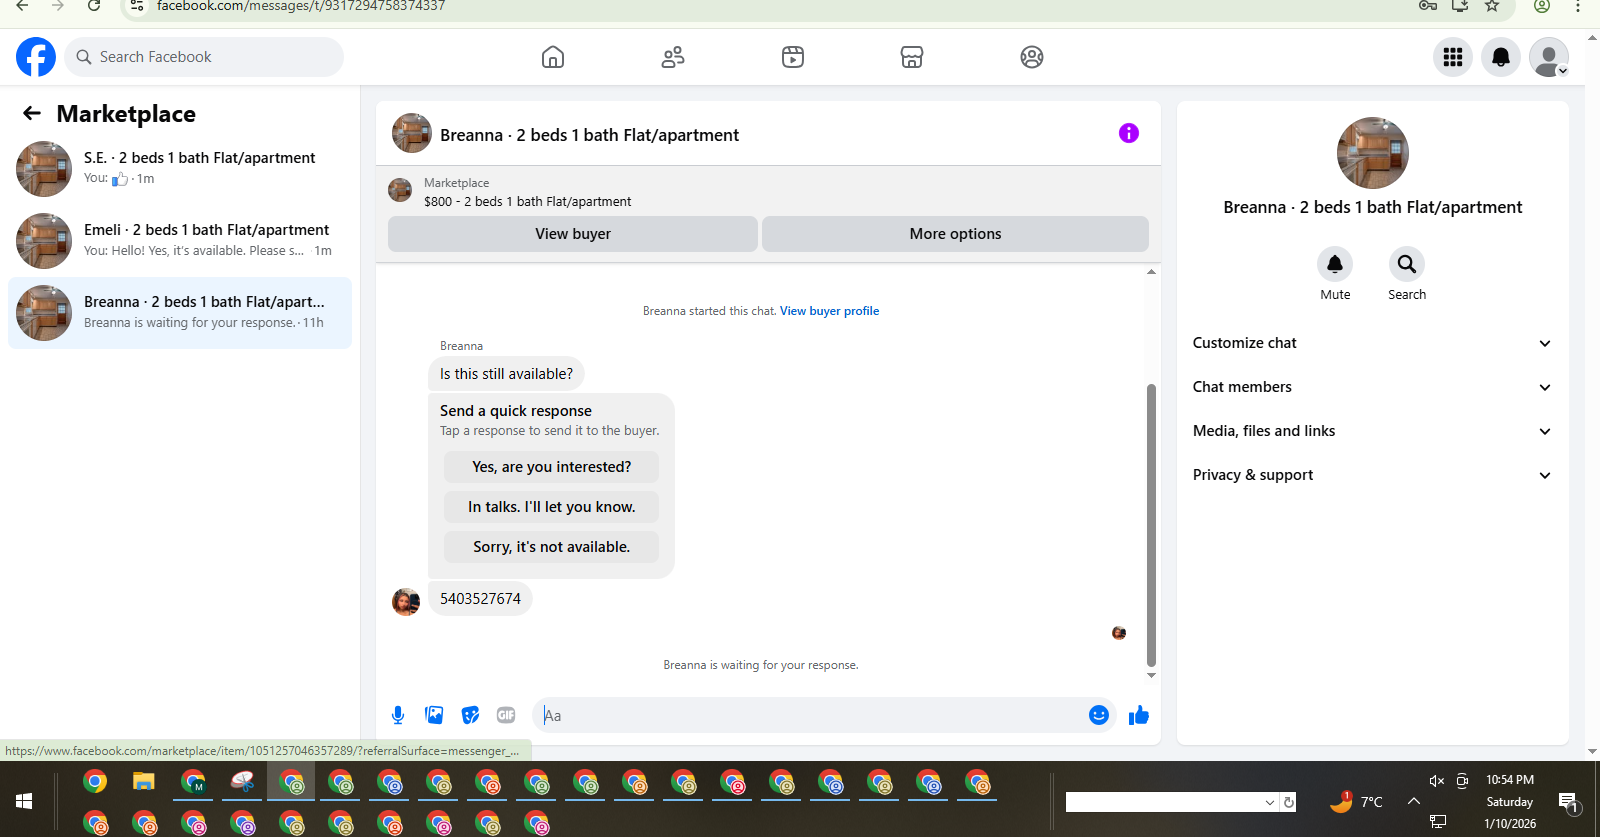This screenshot has width=1600, height=837.
Task: Click the seen-receipt avatar under messages
Action: coord(1119,633)
